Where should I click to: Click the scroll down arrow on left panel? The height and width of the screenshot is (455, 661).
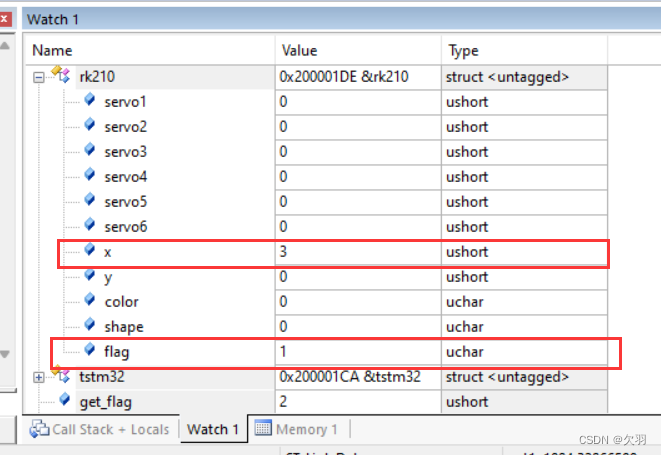pos(5,354)
